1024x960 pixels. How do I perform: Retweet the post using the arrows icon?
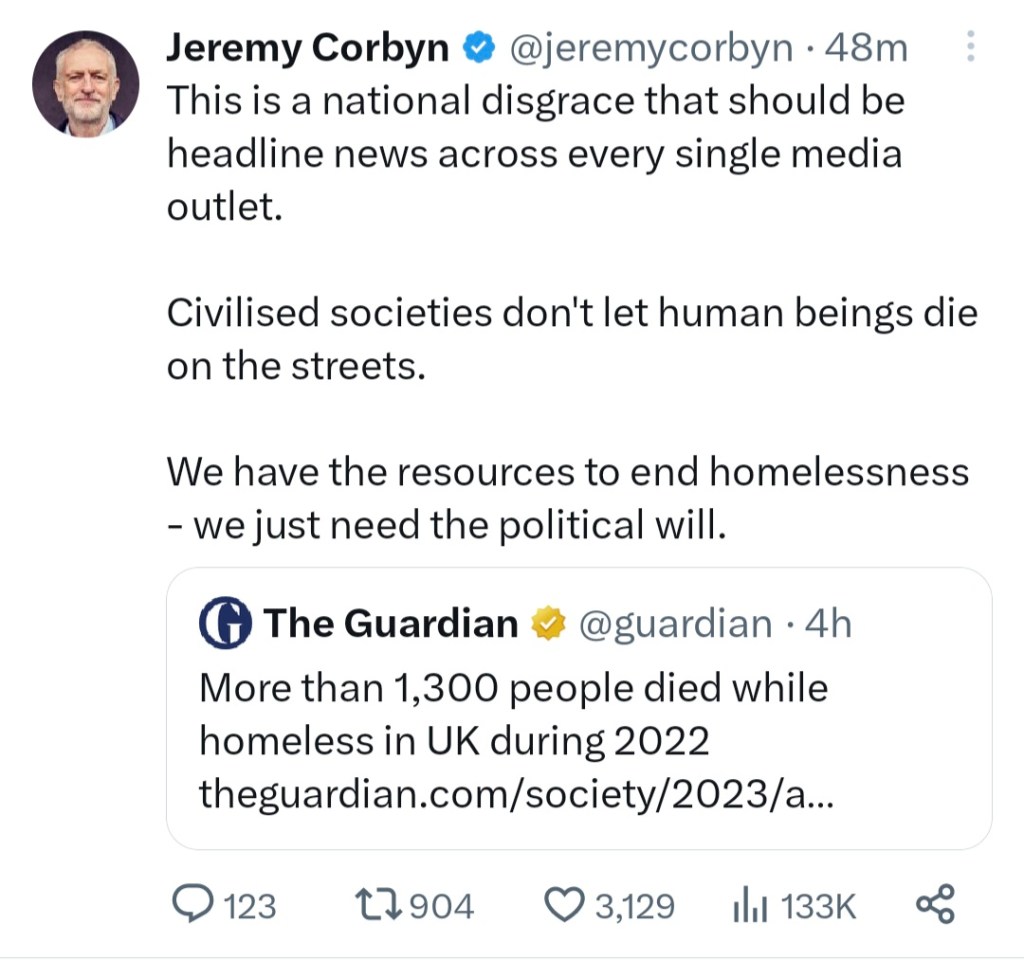378,905
